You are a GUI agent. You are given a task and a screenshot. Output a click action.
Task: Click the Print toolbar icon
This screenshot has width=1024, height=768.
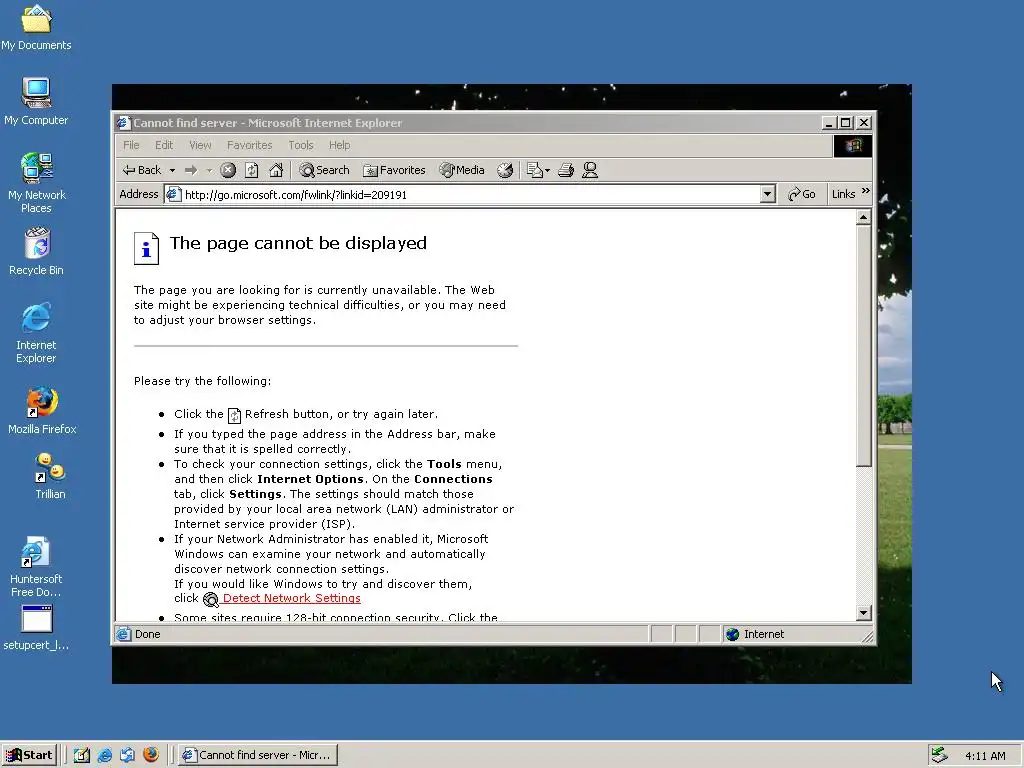pyautogui.click(x=566, y=170)
